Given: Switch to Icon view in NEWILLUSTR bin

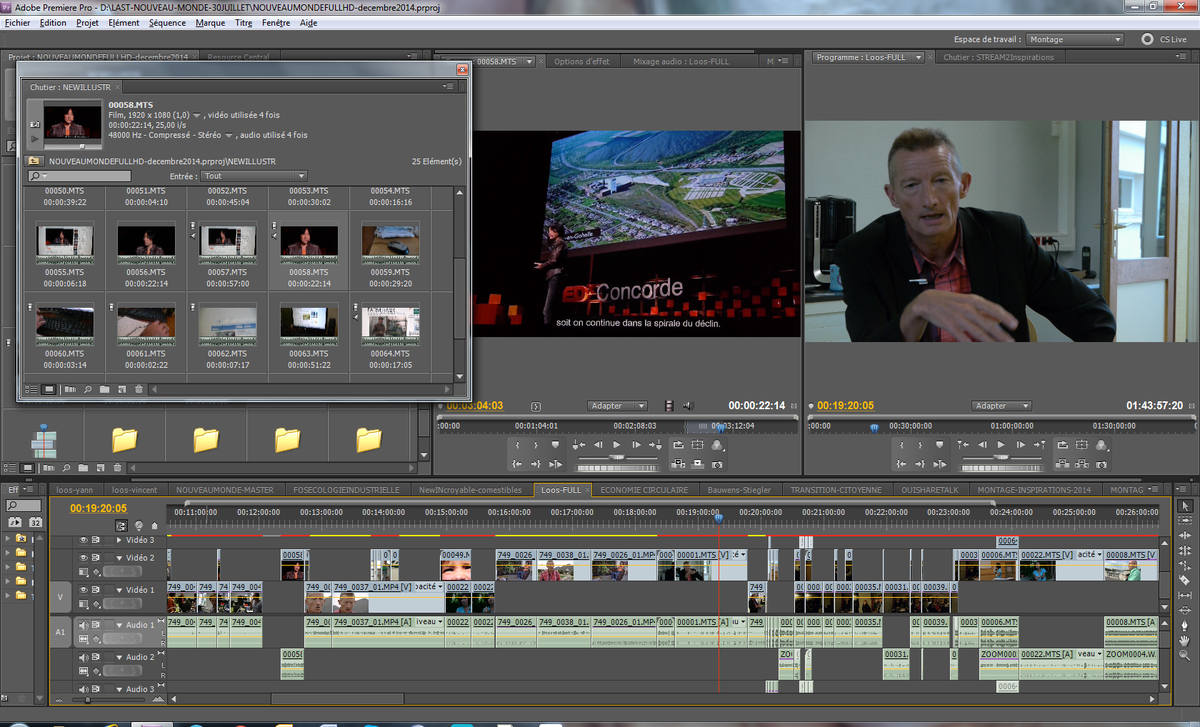Looking at the screenshot, I should click(49, 389).
